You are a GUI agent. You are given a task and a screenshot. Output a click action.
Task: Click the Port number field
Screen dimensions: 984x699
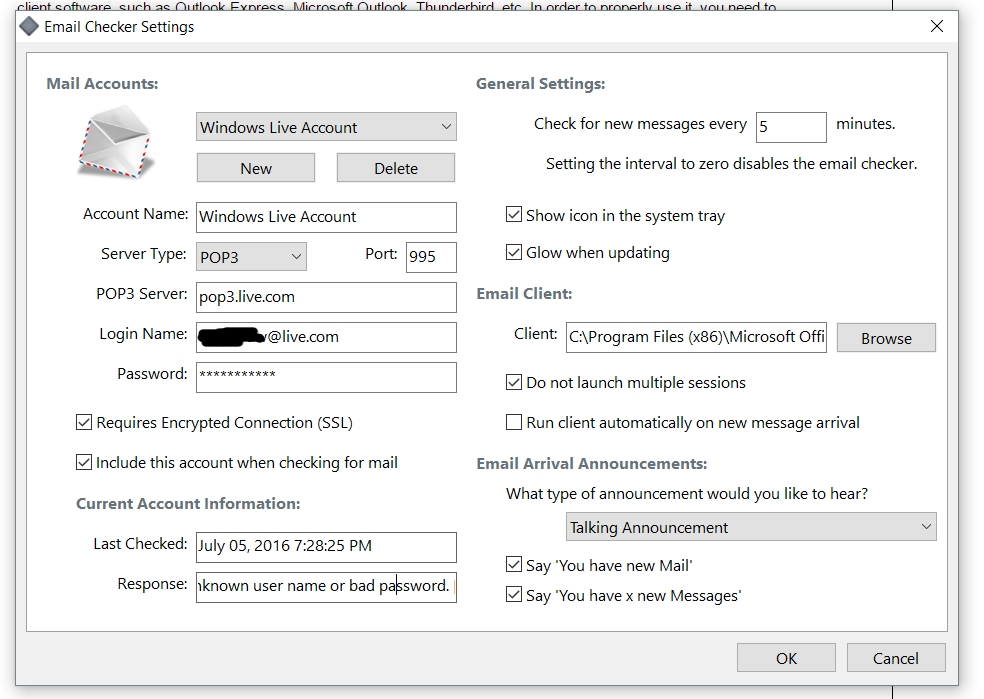pyautogui.click(x=431, y=257)
